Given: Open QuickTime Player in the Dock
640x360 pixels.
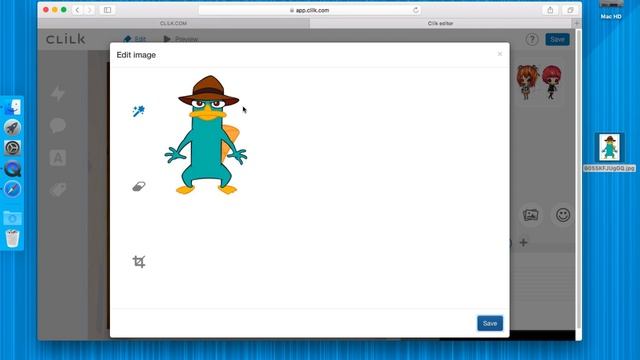Looking at the screenshot, I should [x=12, y=169].
